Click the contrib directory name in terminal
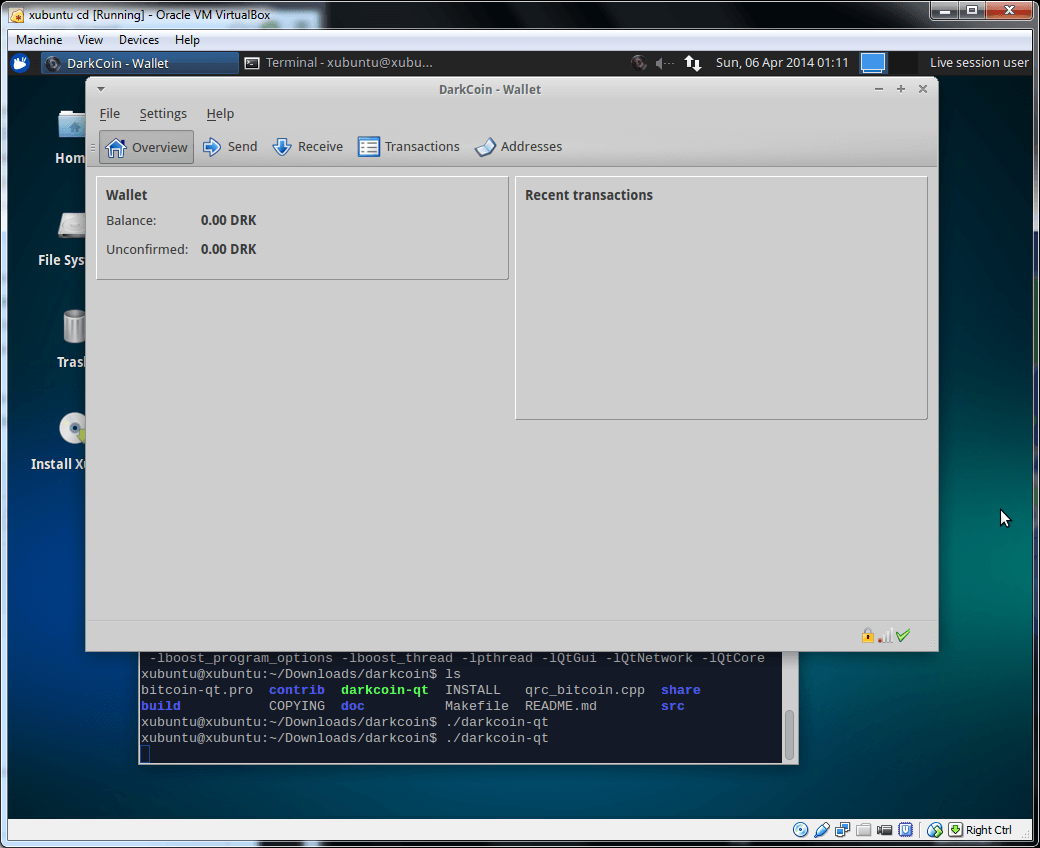 (x=296, y=690)
